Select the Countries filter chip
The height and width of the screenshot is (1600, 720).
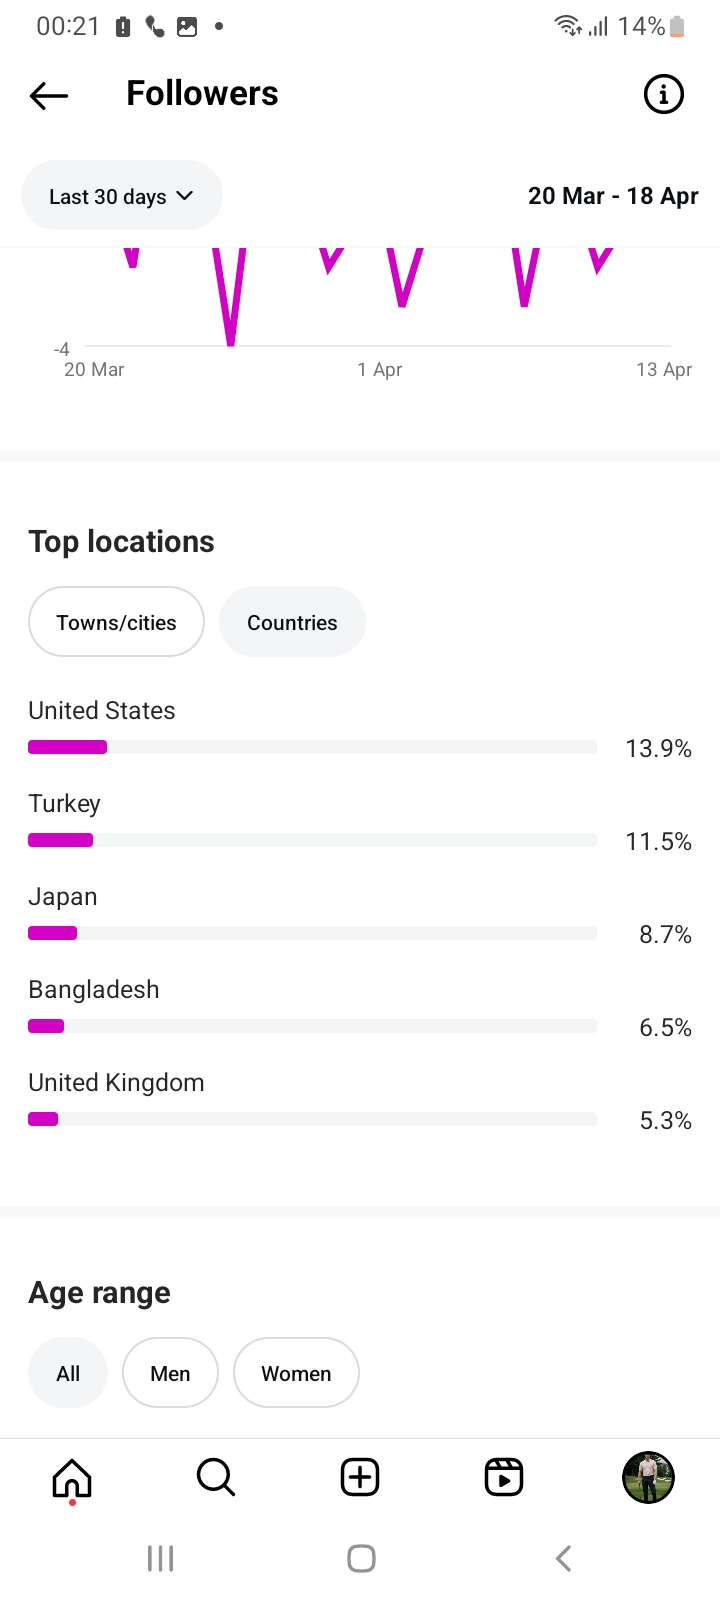292,622
